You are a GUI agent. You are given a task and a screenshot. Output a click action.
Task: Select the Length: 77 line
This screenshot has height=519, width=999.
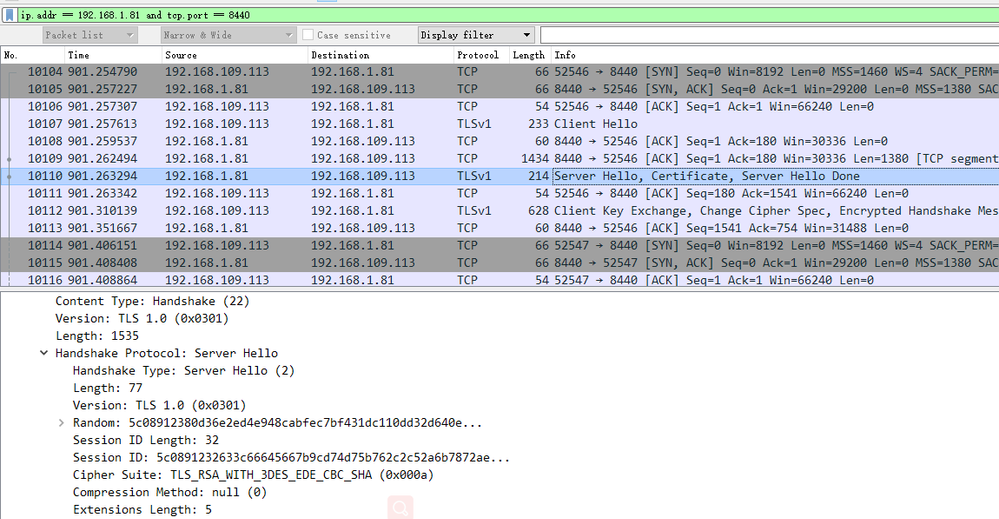click(108, 388)
